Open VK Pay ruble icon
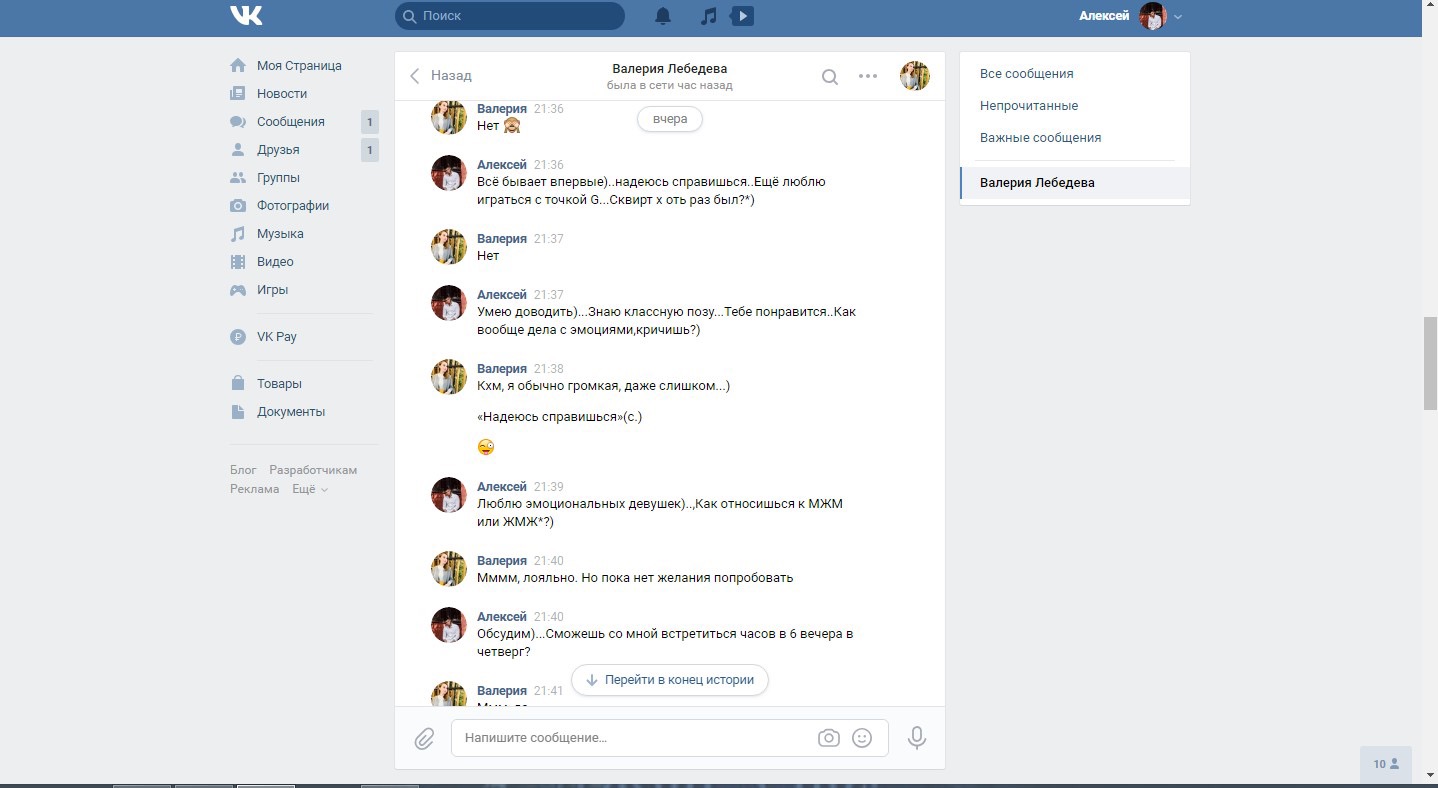 [x=238, y=337]
